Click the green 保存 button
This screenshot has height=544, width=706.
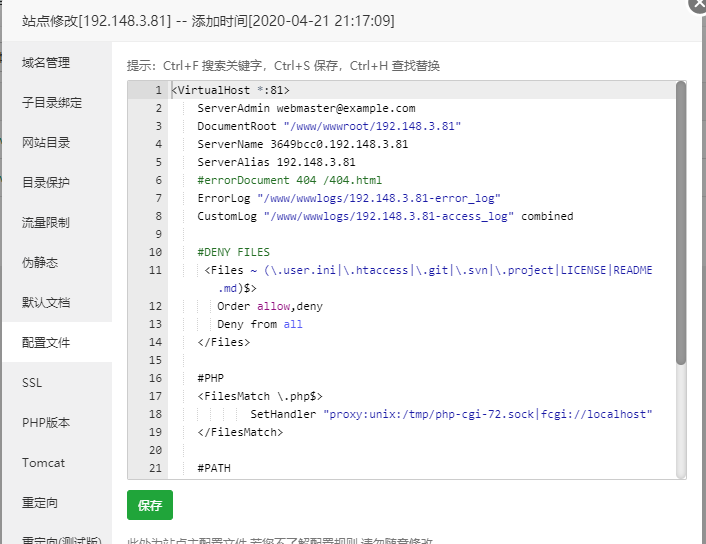point(150,506)
